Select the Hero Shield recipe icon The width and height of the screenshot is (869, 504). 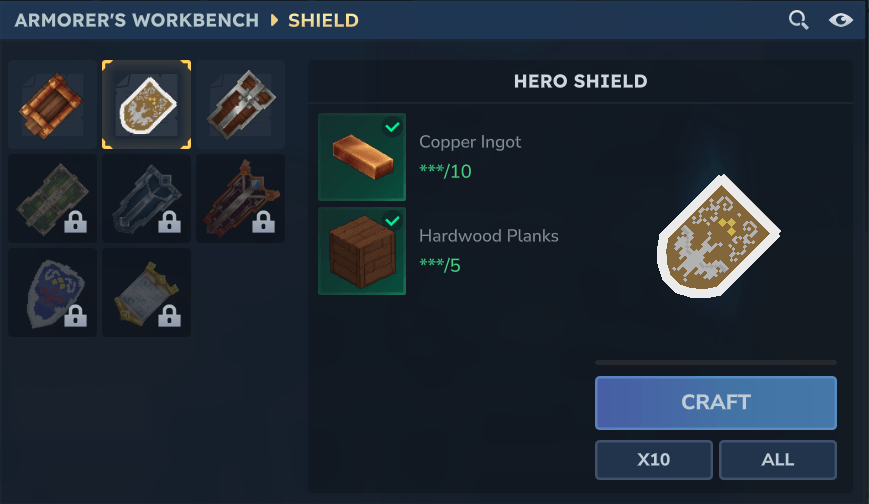point(146,105)
